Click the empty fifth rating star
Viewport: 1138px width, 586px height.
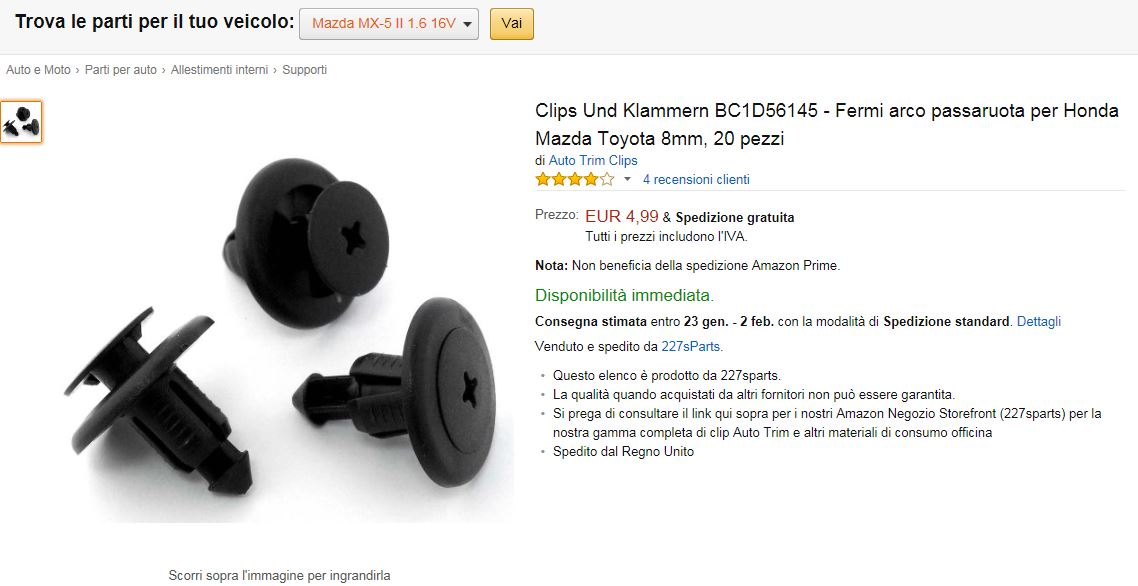click(x=607, y=179)
